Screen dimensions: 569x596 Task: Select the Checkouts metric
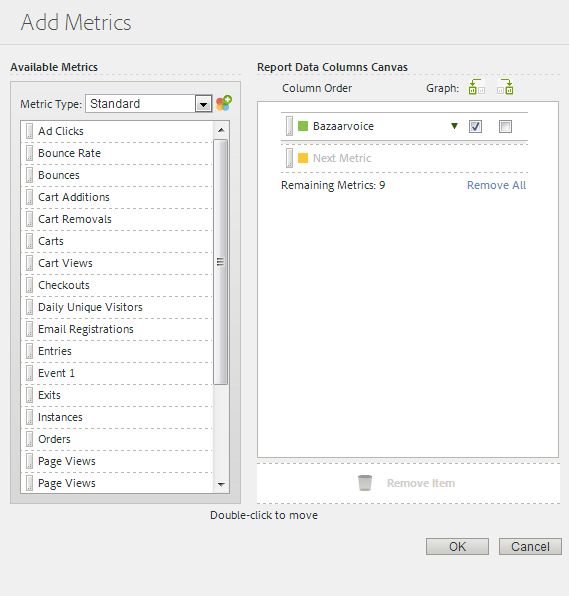(64, 285)
